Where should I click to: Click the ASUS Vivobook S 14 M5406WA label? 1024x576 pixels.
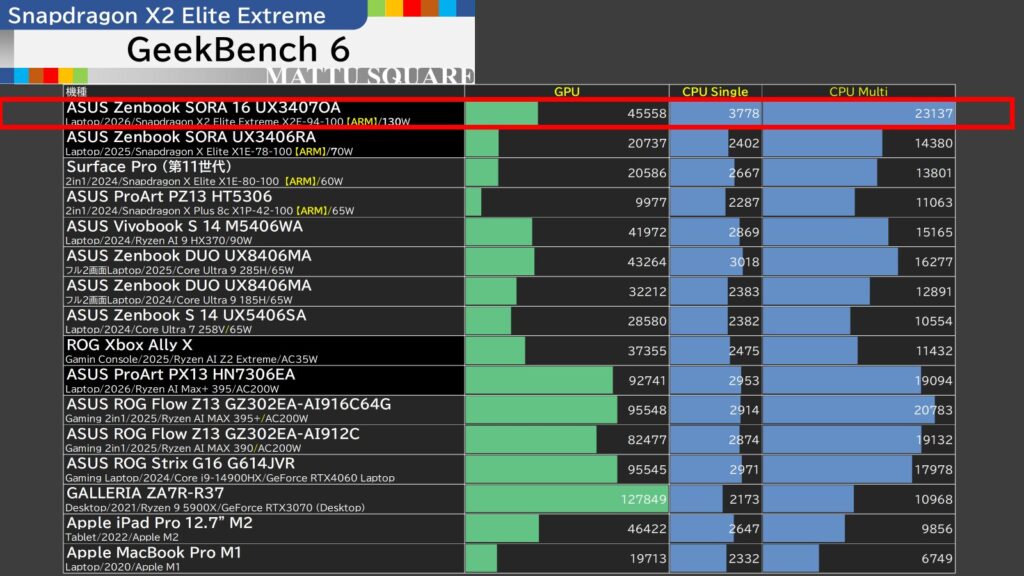tap(185, 226)
